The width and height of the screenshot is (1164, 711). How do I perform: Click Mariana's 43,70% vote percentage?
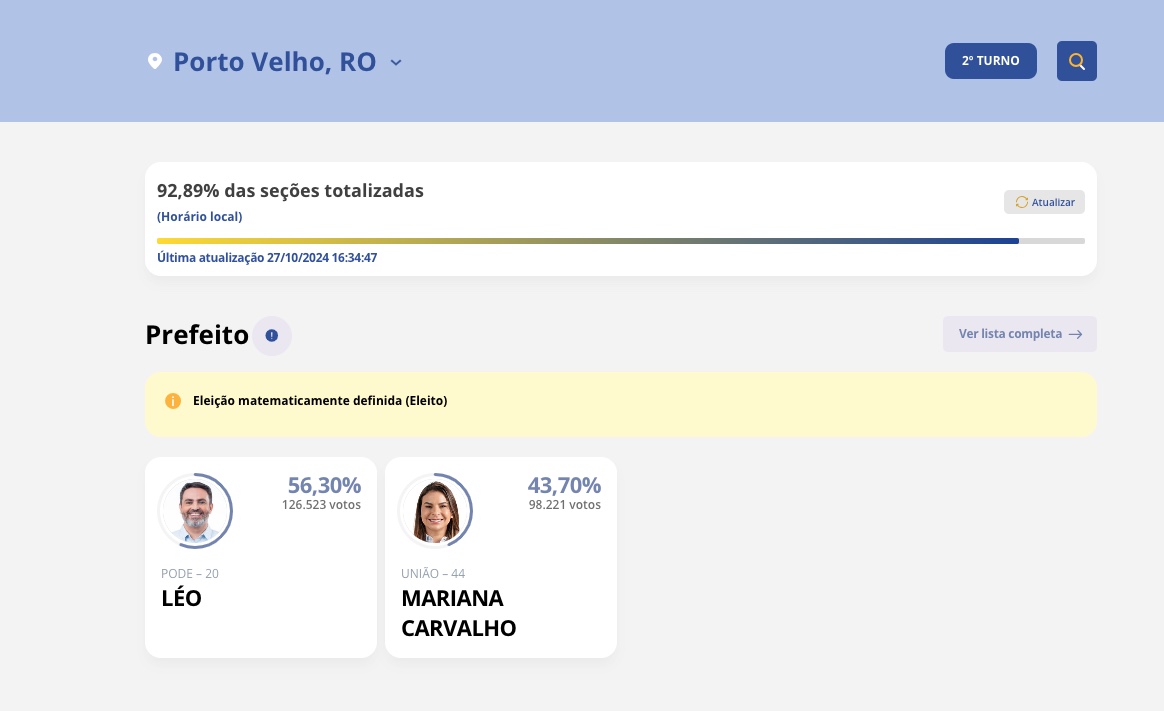coord(564,485)
